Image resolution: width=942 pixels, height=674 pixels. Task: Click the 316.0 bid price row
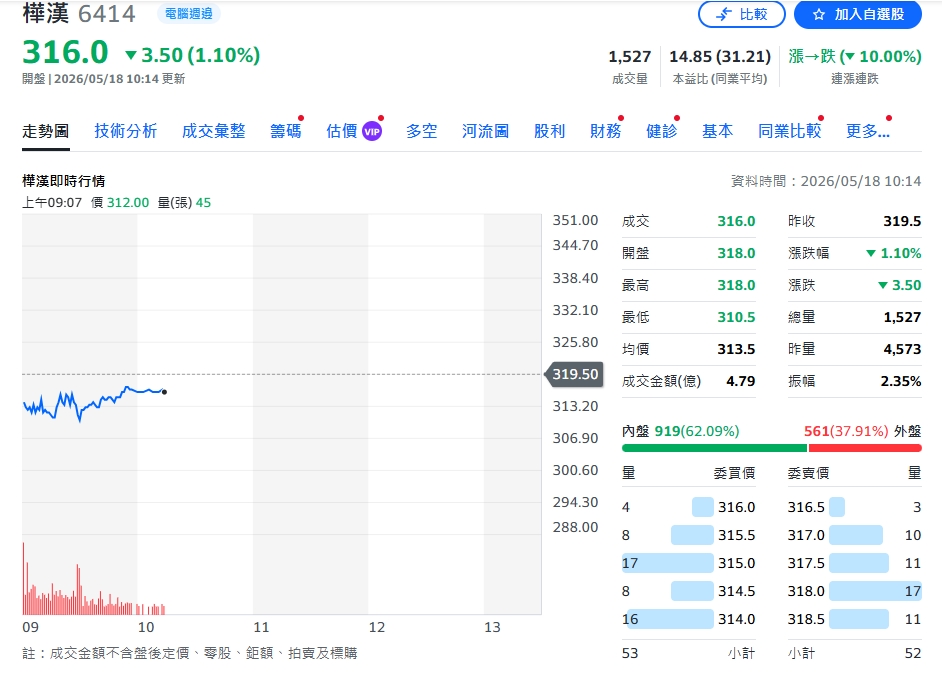click(688, 507)
